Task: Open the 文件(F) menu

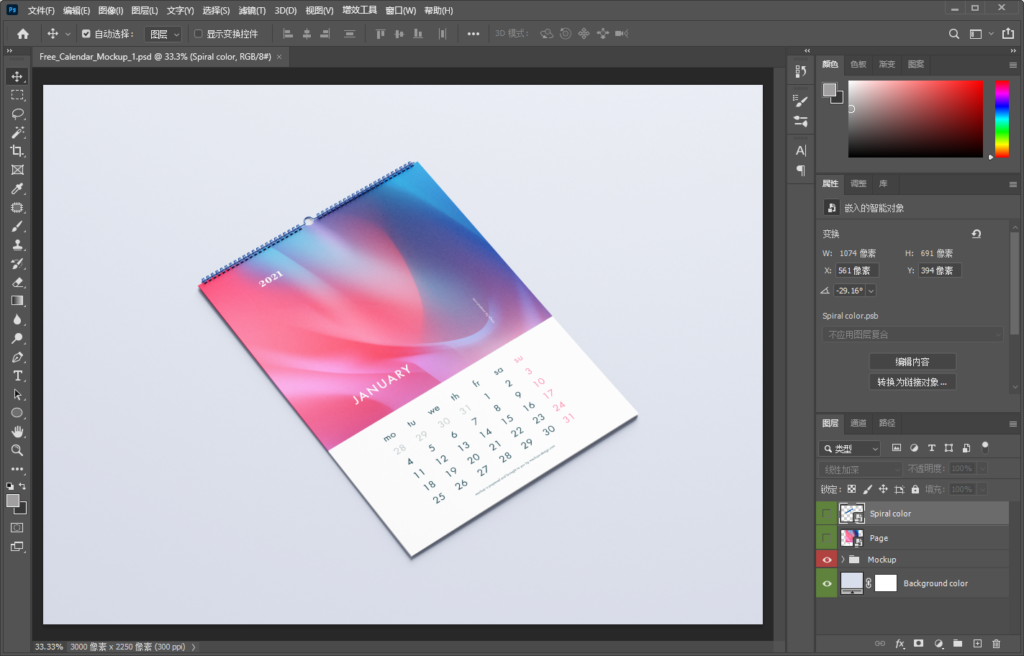Action: pyautogui.click(x=41, y=10)
